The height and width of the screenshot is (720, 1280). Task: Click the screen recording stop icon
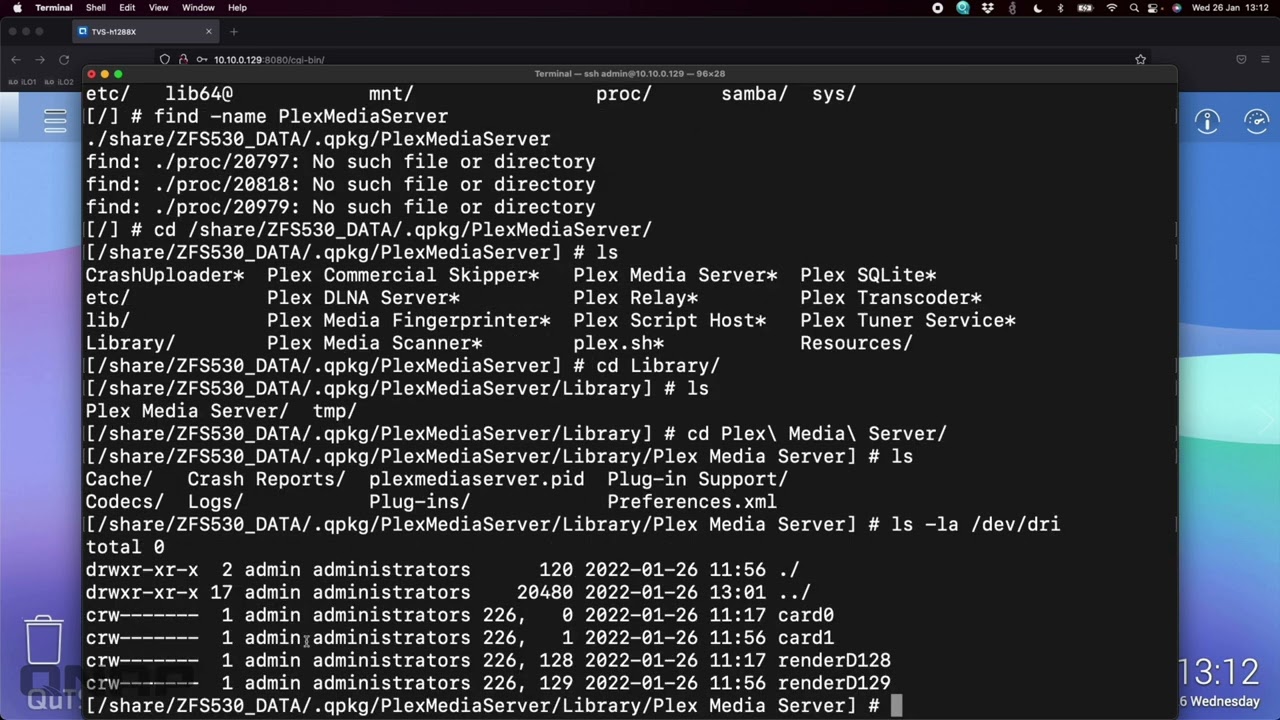937,8
